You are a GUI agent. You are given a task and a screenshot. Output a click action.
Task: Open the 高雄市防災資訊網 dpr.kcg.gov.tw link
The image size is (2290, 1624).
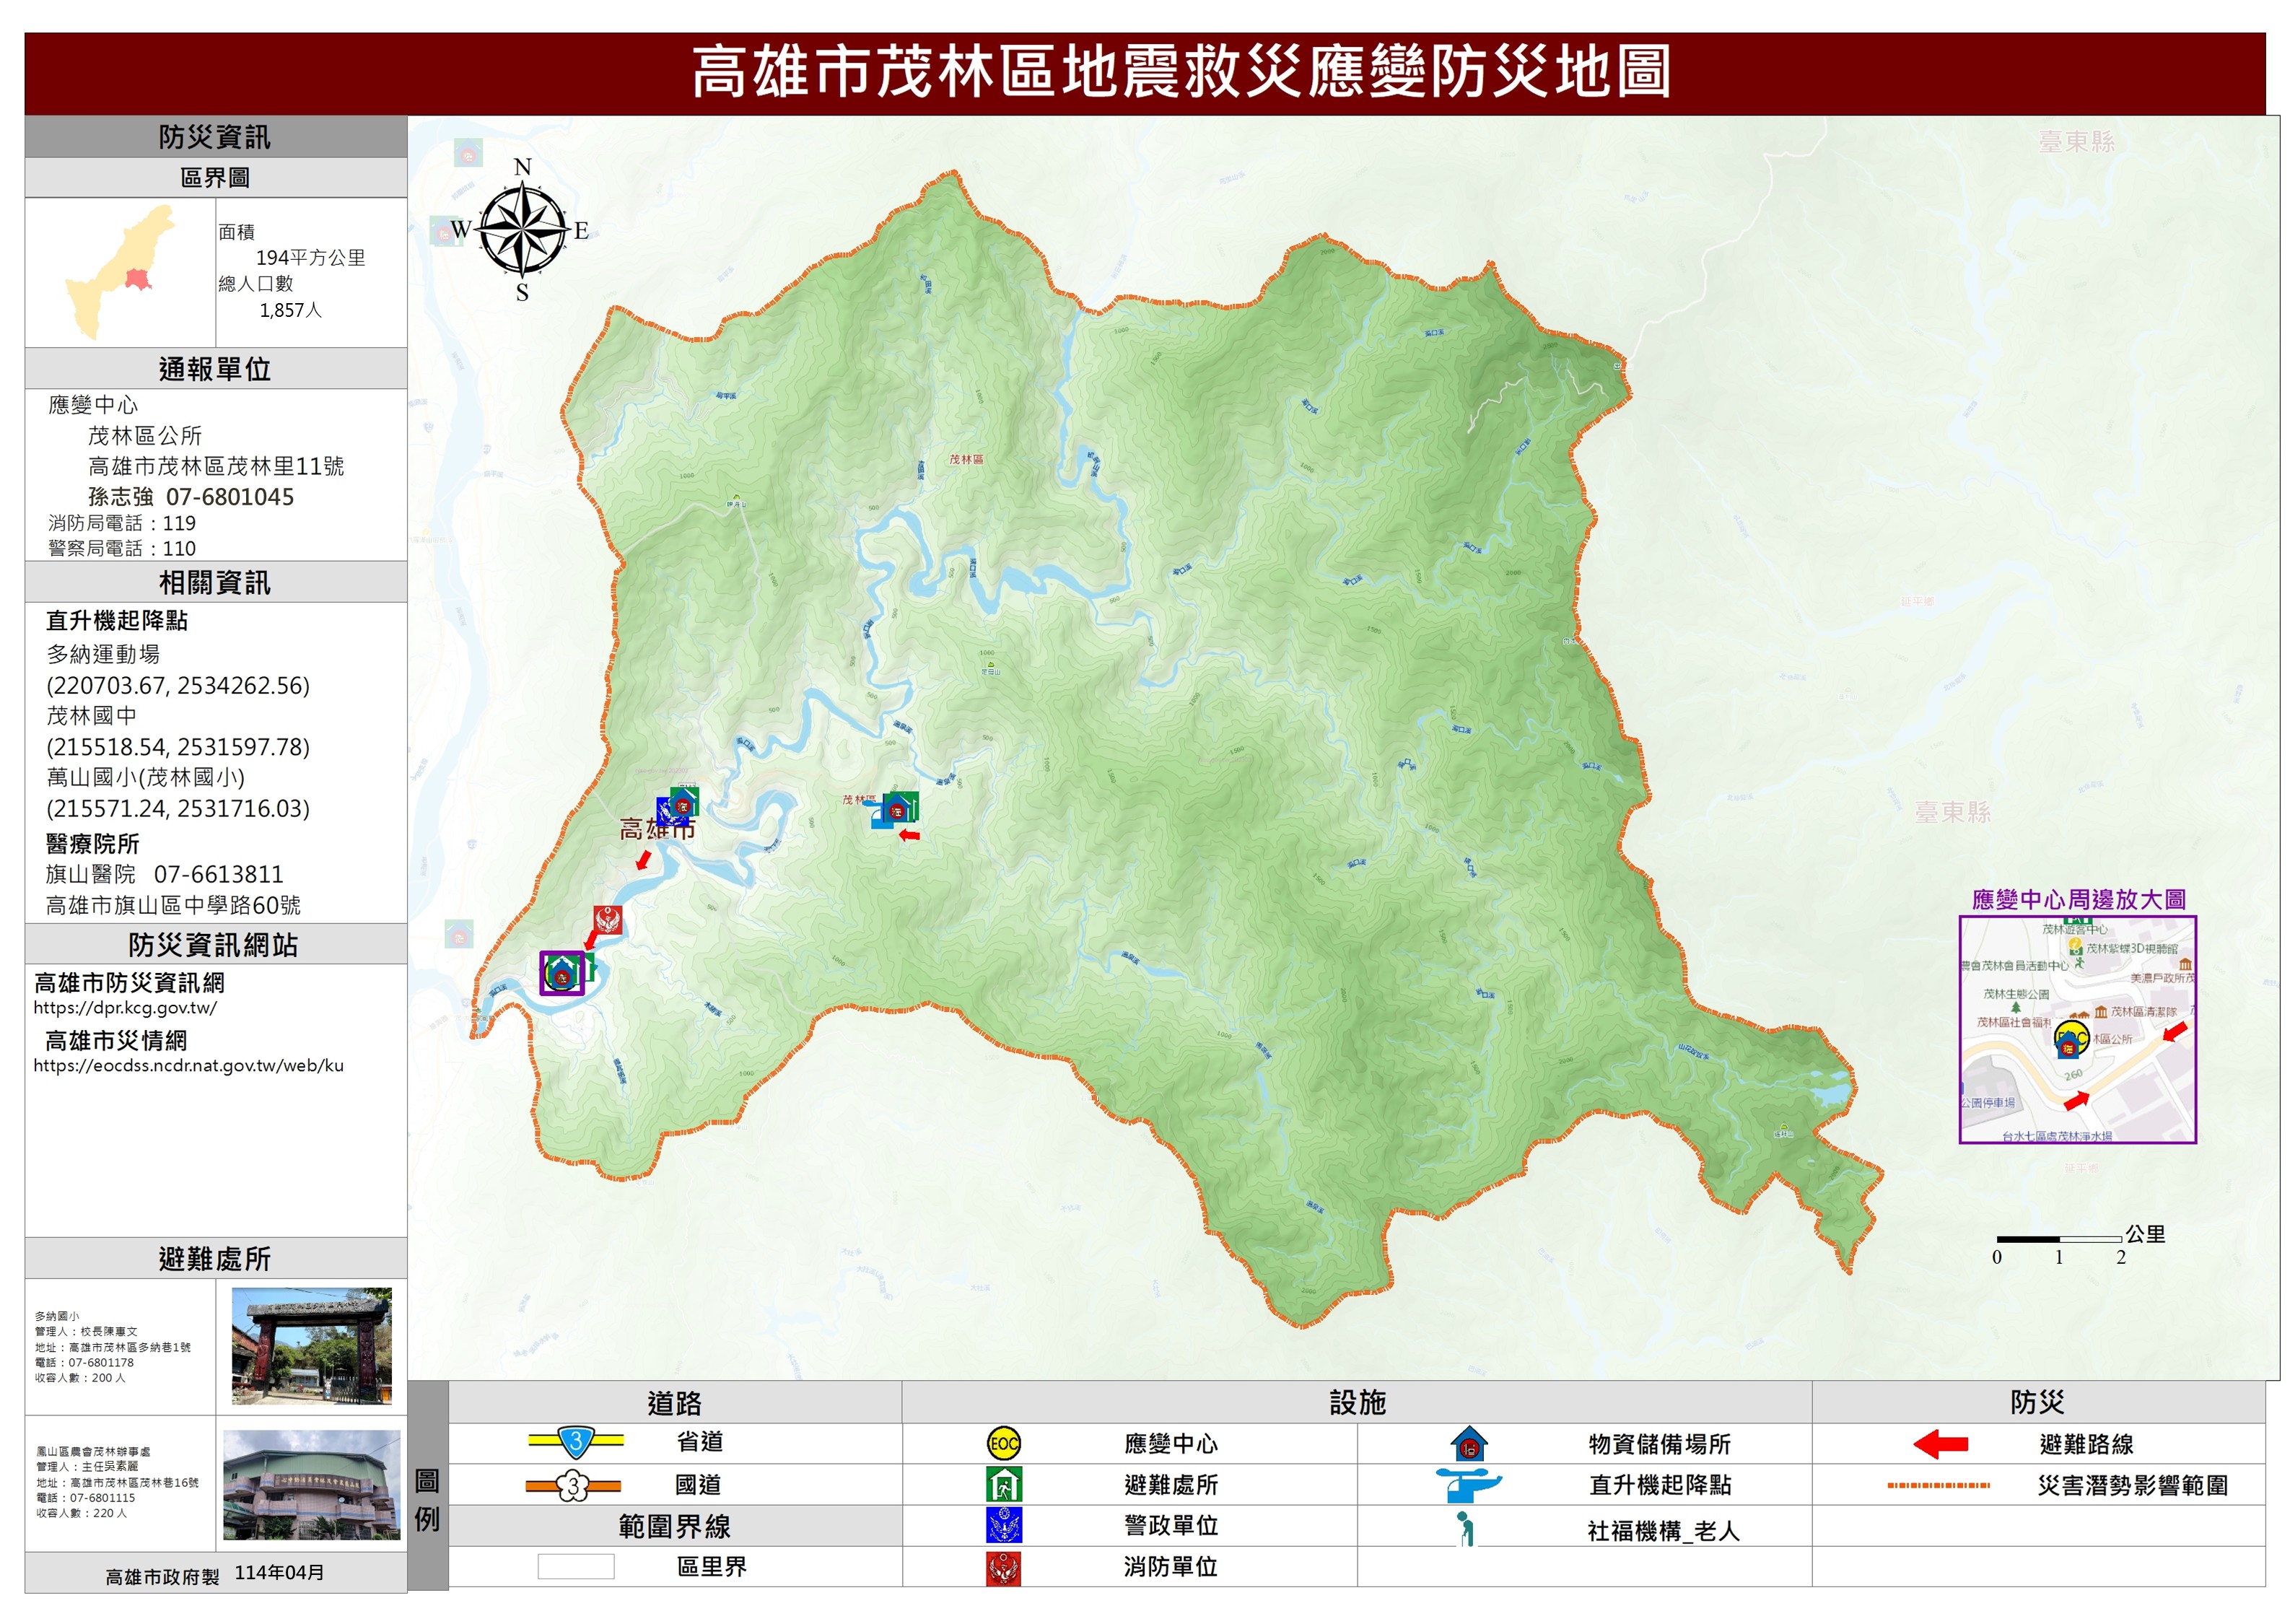(125, 1008)
